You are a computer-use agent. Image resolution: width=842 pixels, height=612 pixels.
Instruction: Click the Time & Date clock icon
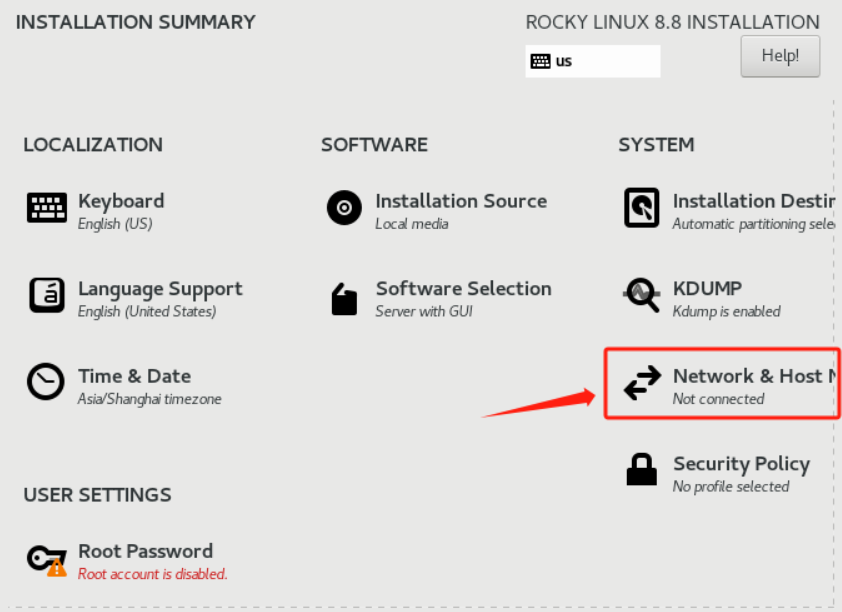tap(46, 383)
